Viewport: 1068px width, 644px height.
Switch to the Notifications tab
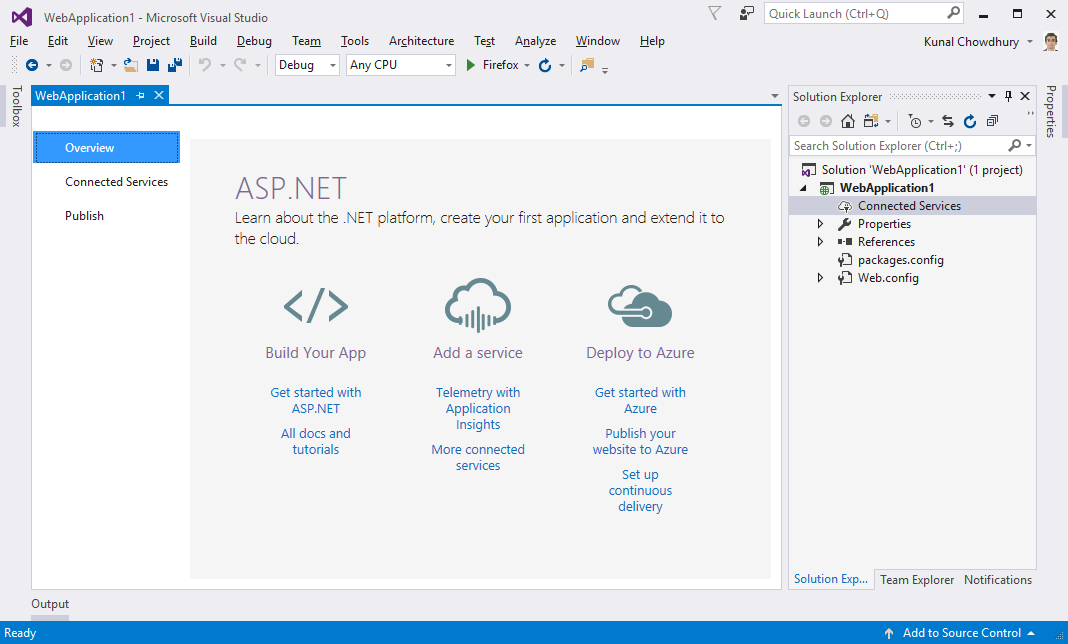click(998, 579)
